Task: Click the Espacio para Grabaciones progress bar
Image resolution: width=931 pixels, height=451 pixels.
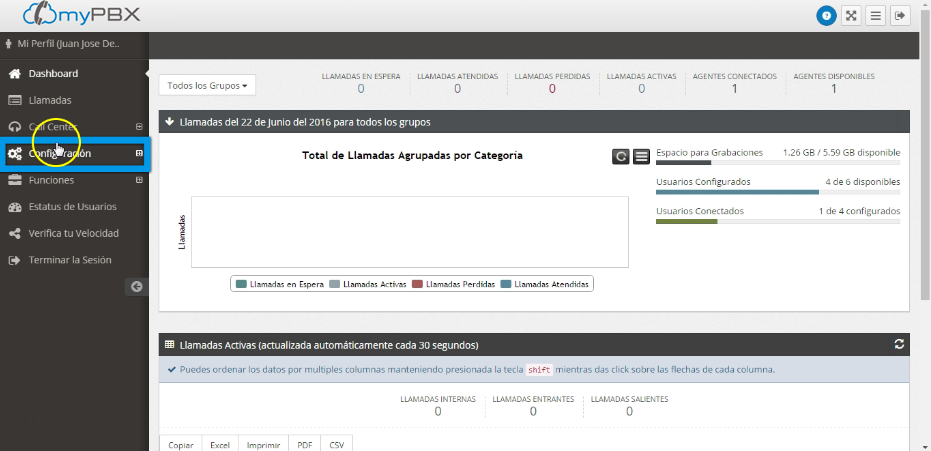Action: [778, 162]
